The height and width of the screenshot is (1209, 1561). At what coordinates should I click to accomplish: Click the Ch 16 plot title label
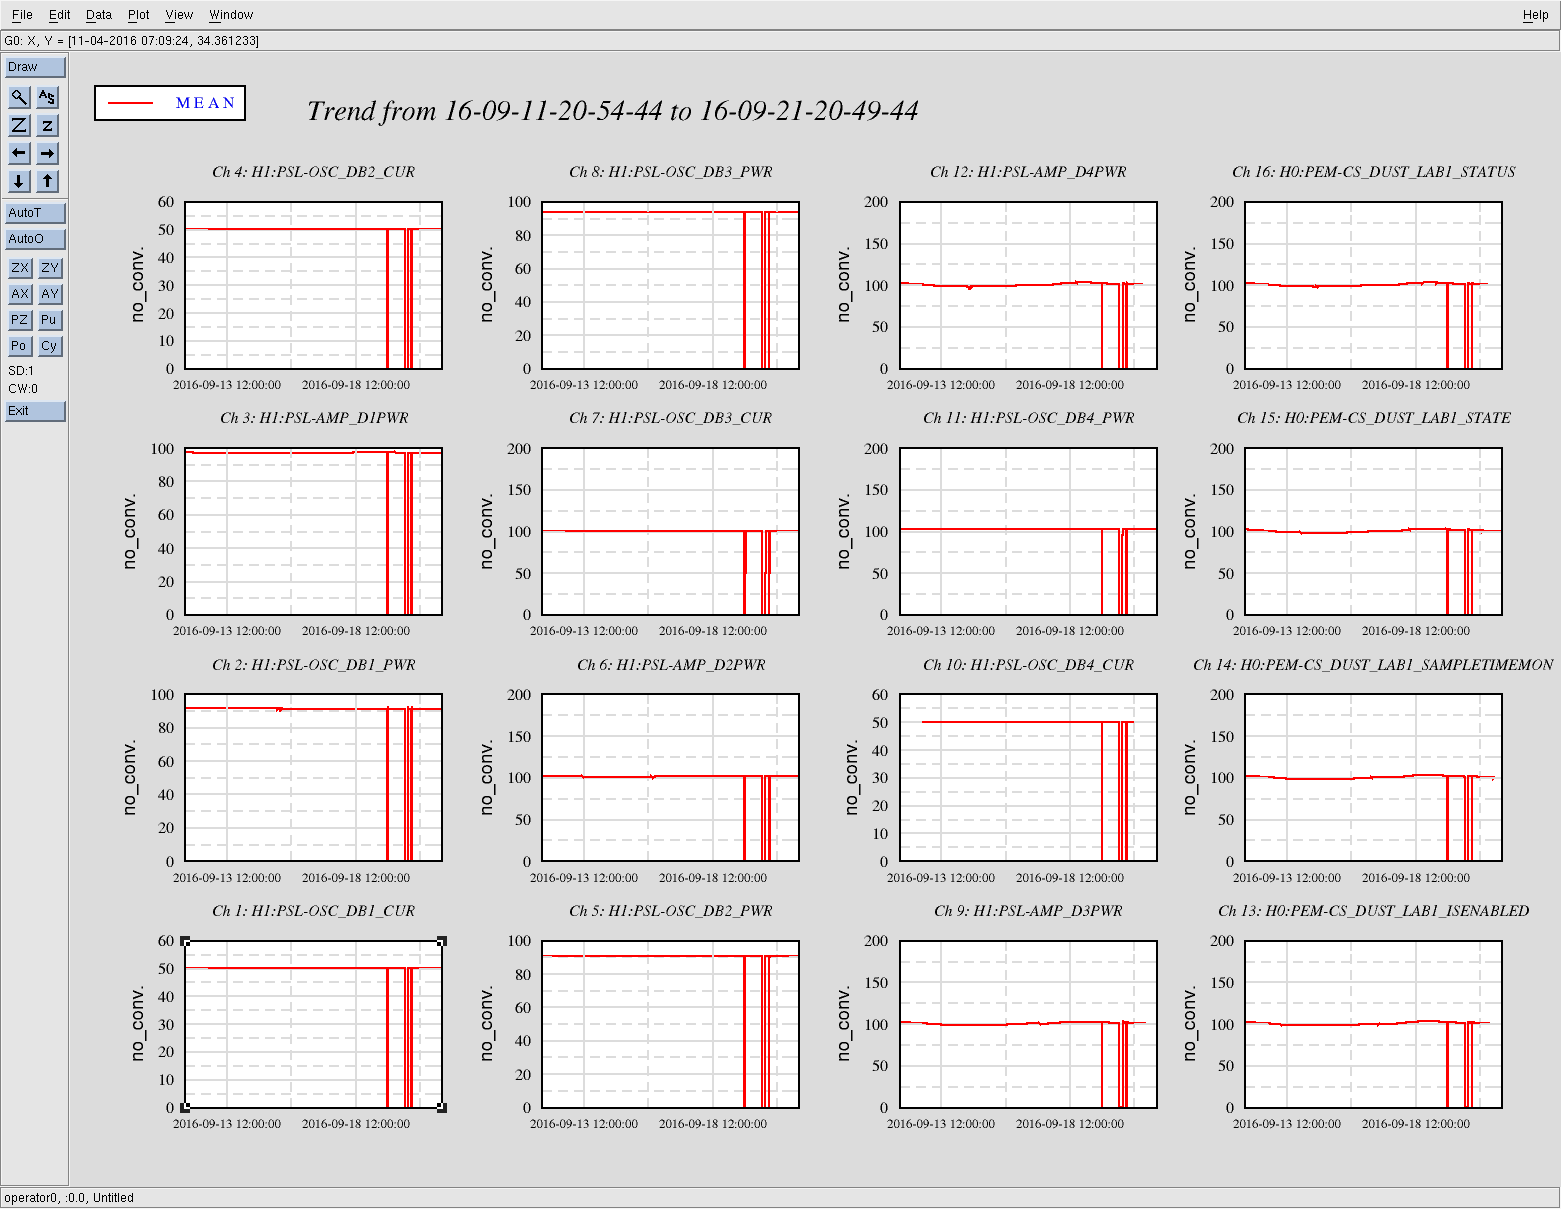click(x=1373, y=172)
